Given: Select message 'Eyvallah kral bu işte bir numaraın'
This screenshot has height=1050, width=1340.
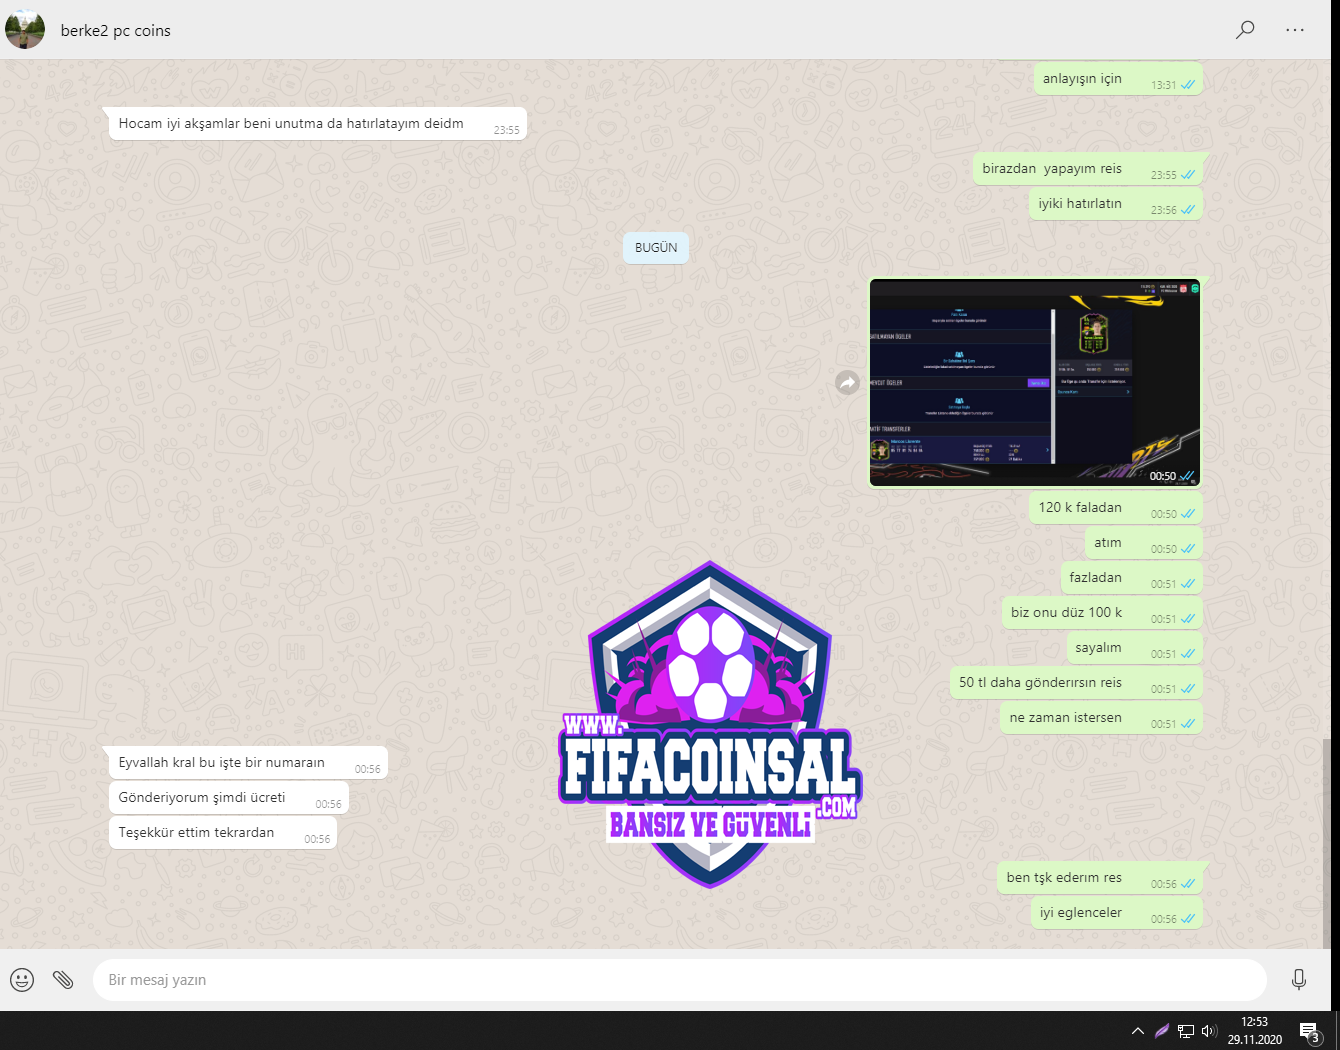Looking at the screenshot, I should (x=248, y=763).
